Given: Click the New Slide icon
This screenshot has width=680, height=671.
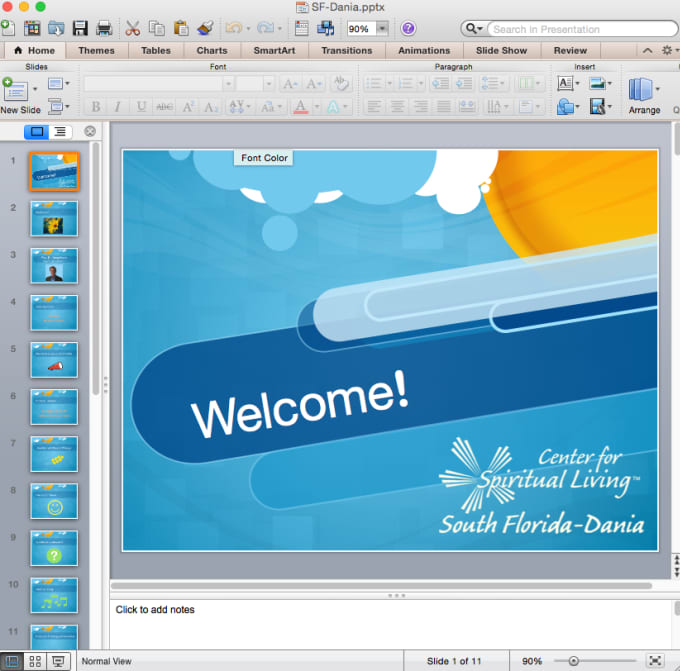Looking at the screenshot, I should click(15, 90).
